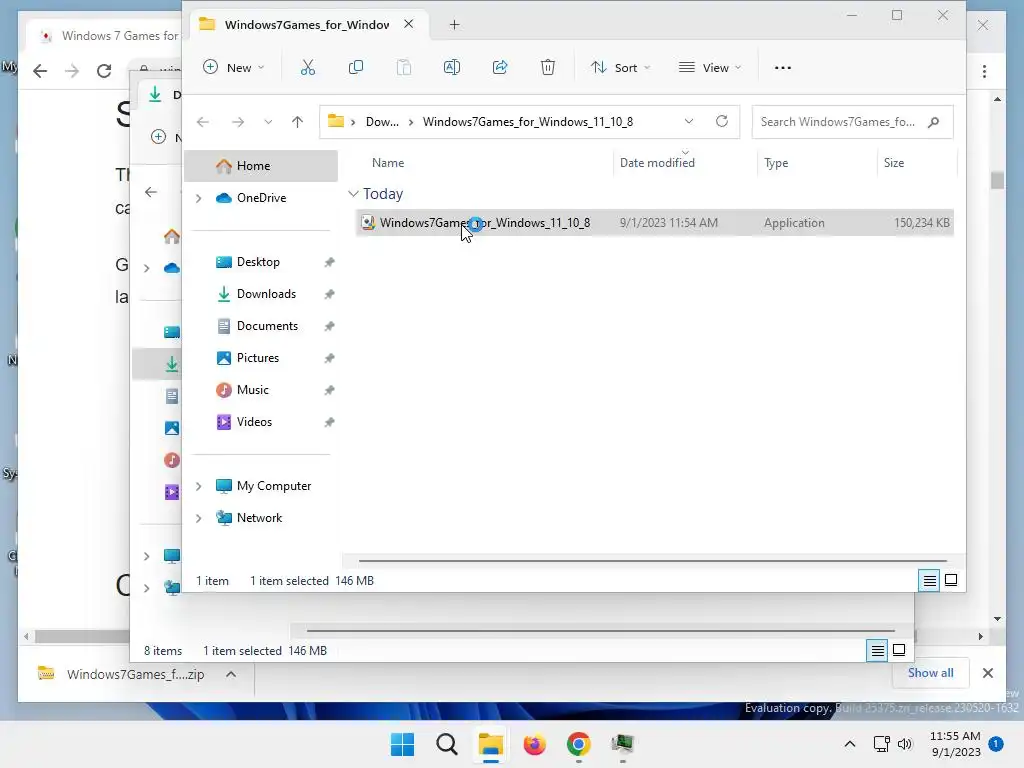Expand My Computer in navigation pane

[x=199, y=486]
